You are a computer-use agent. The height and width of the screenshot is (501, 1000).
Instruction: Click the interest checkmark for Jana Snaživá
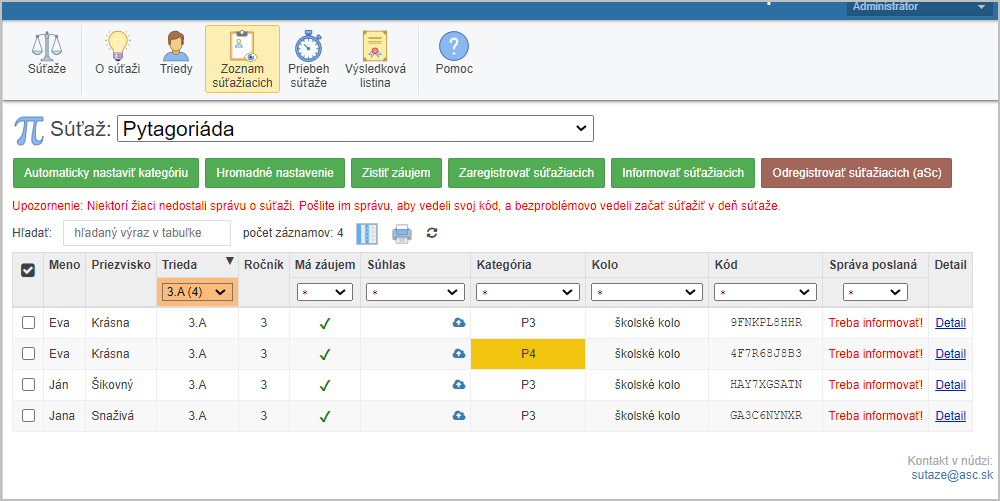(325, 416)
